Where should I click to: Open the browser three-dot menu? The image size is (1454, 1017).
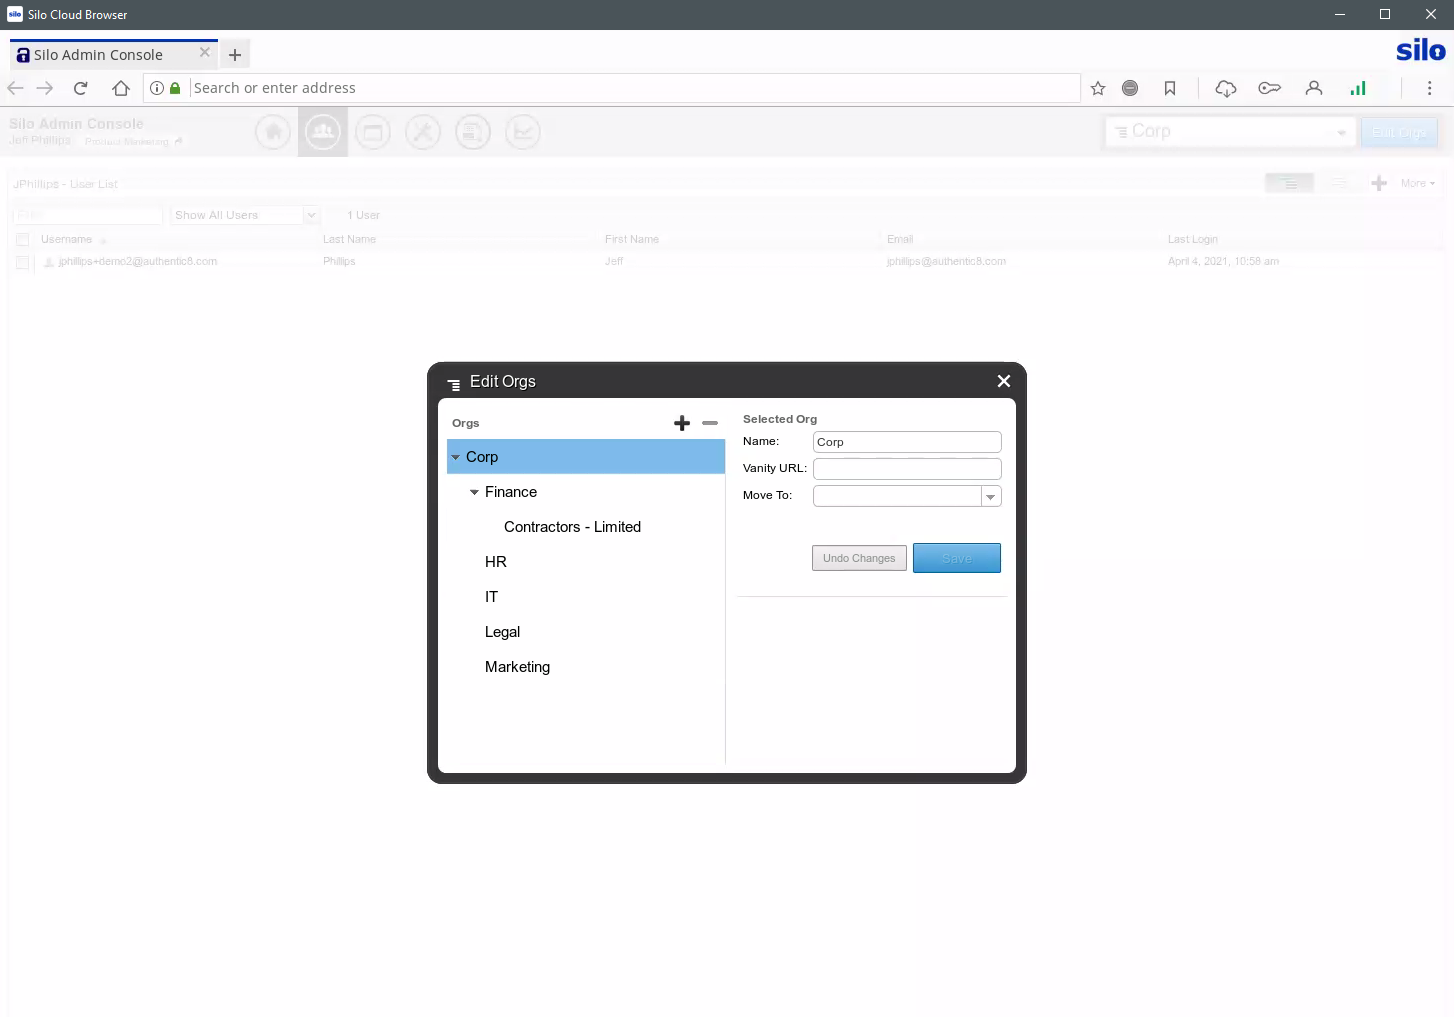(1429, 88)
